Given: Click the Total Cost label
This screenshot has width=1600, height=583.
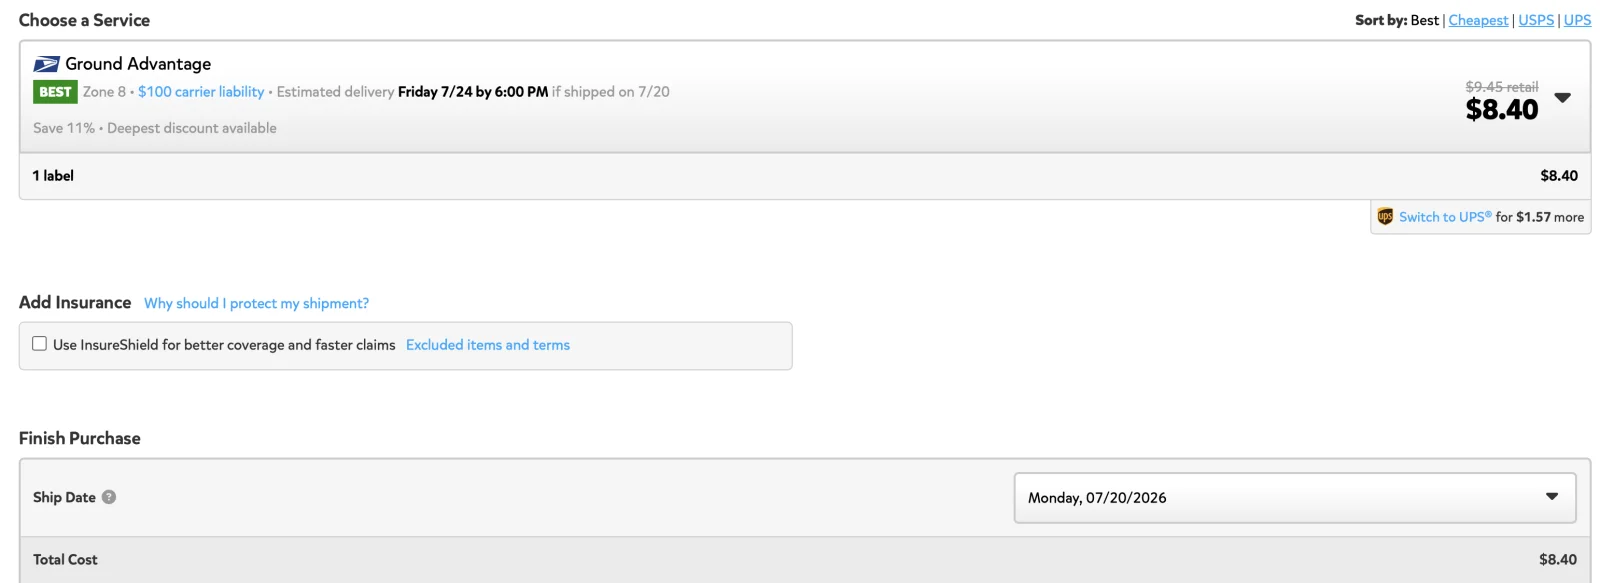Looking at the screenshot, I should [65, 560].
